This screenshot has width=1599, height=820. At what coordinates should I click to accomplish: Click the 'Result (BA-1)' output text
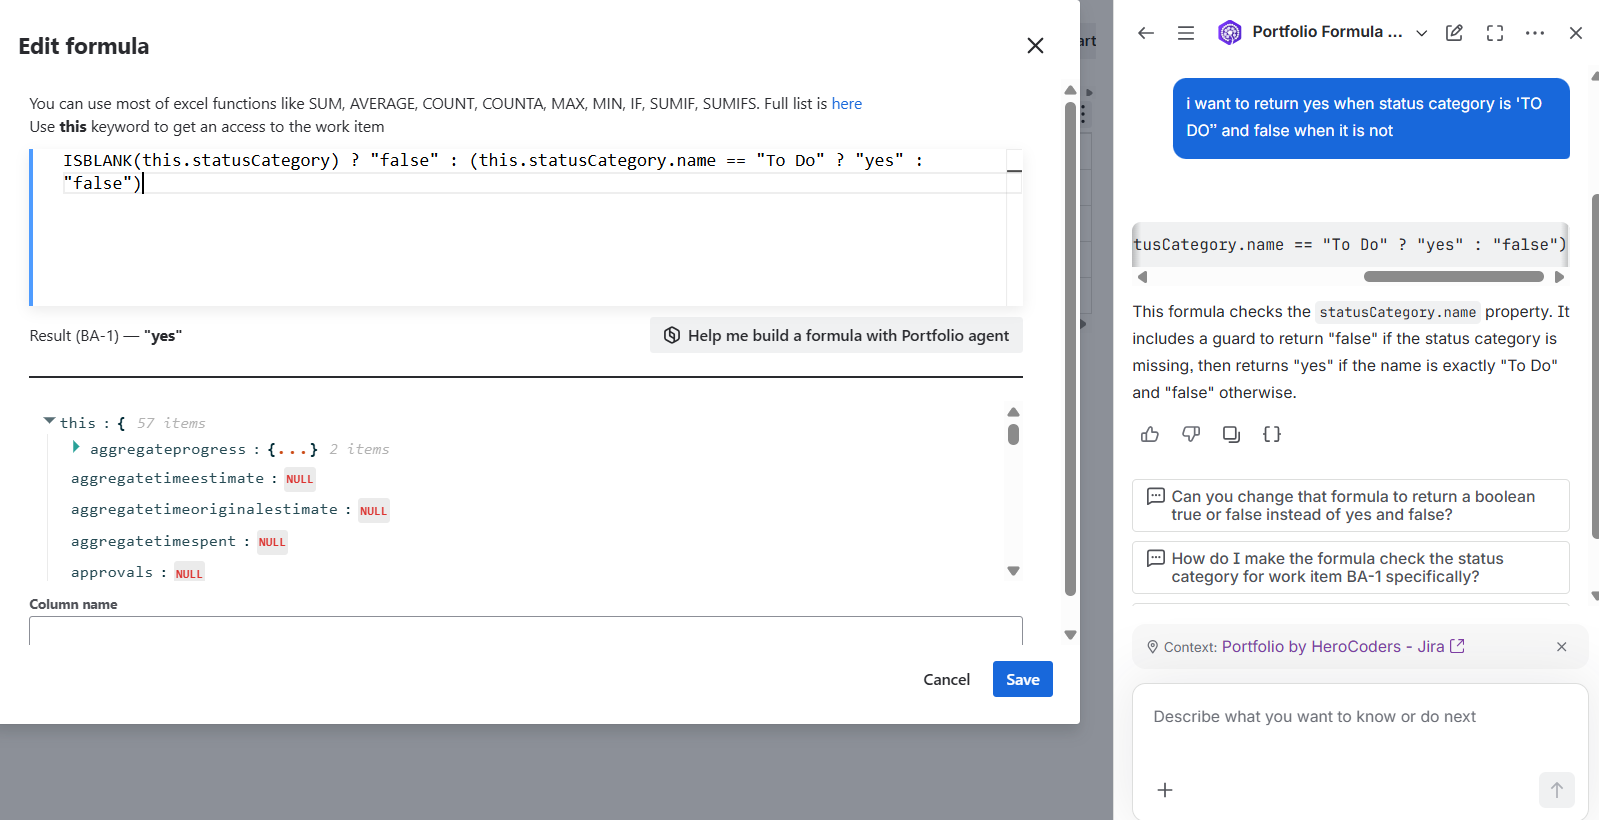tap(106, 336)
